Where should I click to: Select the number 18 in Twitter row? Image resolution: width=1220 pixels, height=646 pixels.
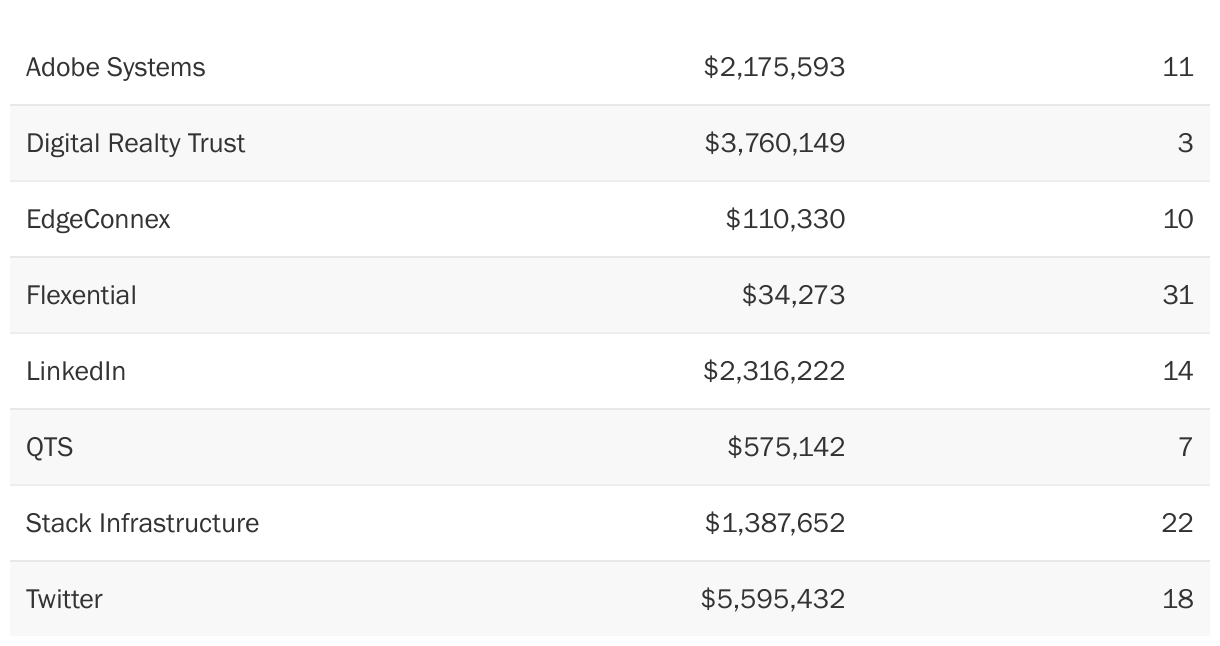tap(1178, 599)
